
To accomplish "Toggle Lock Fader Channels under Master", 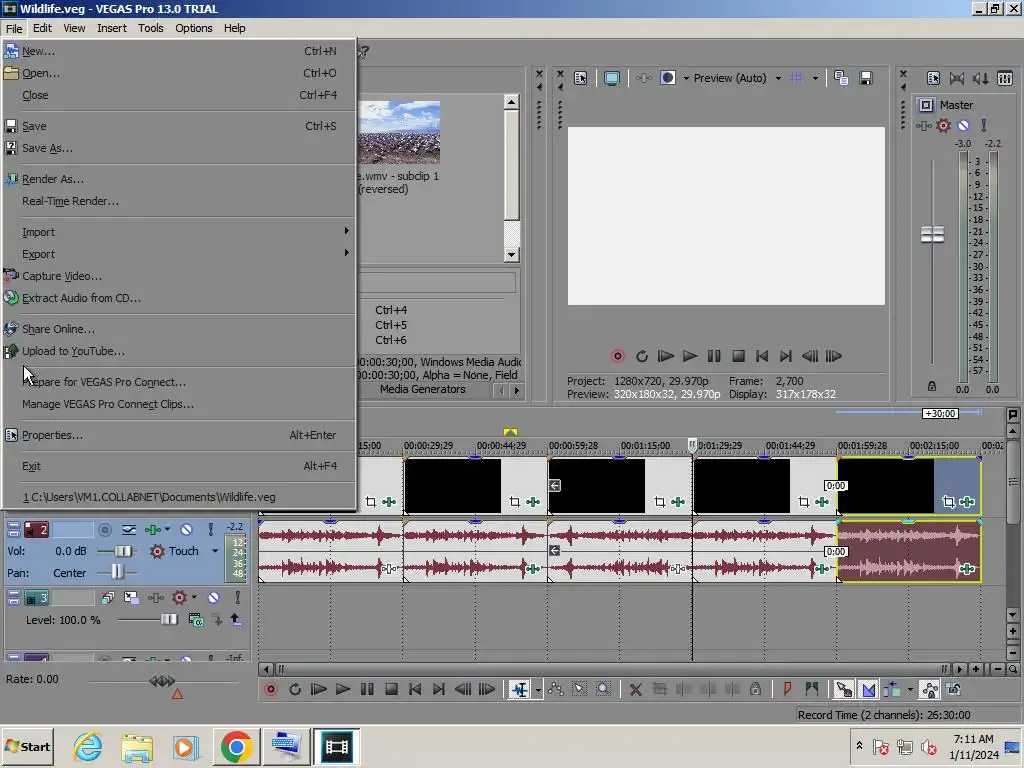I will click(x=932, y=387).
